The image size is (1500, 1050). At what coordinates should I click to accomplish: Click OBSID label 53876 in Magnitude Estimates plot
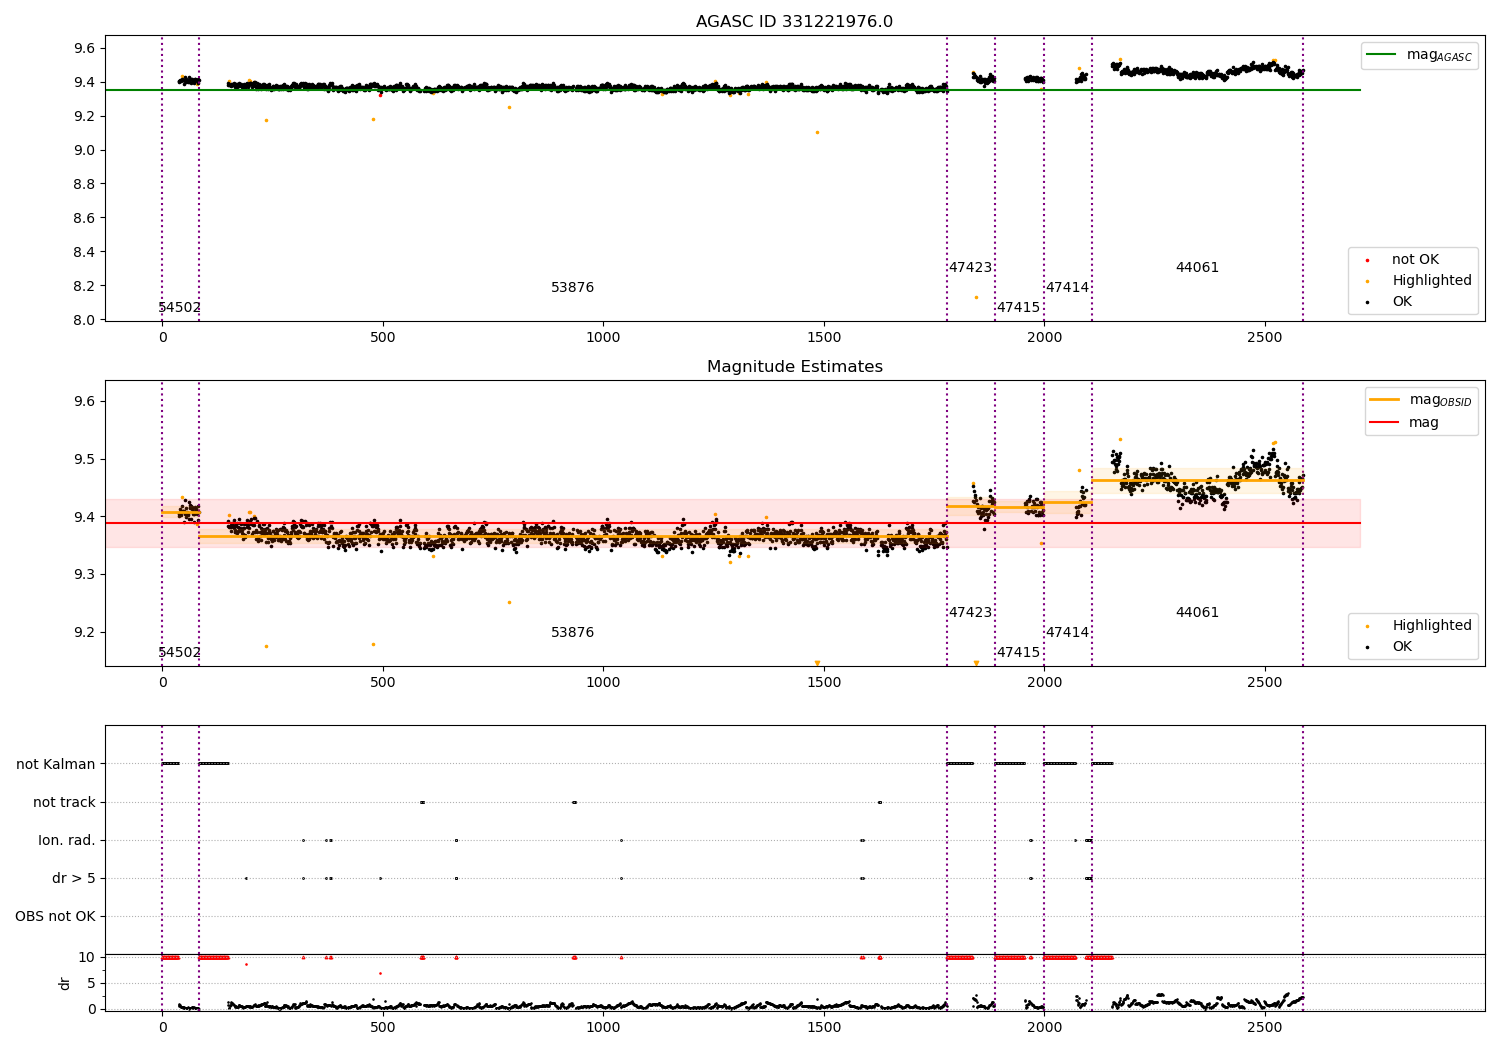pyautogui.click(x=573, y=633)
